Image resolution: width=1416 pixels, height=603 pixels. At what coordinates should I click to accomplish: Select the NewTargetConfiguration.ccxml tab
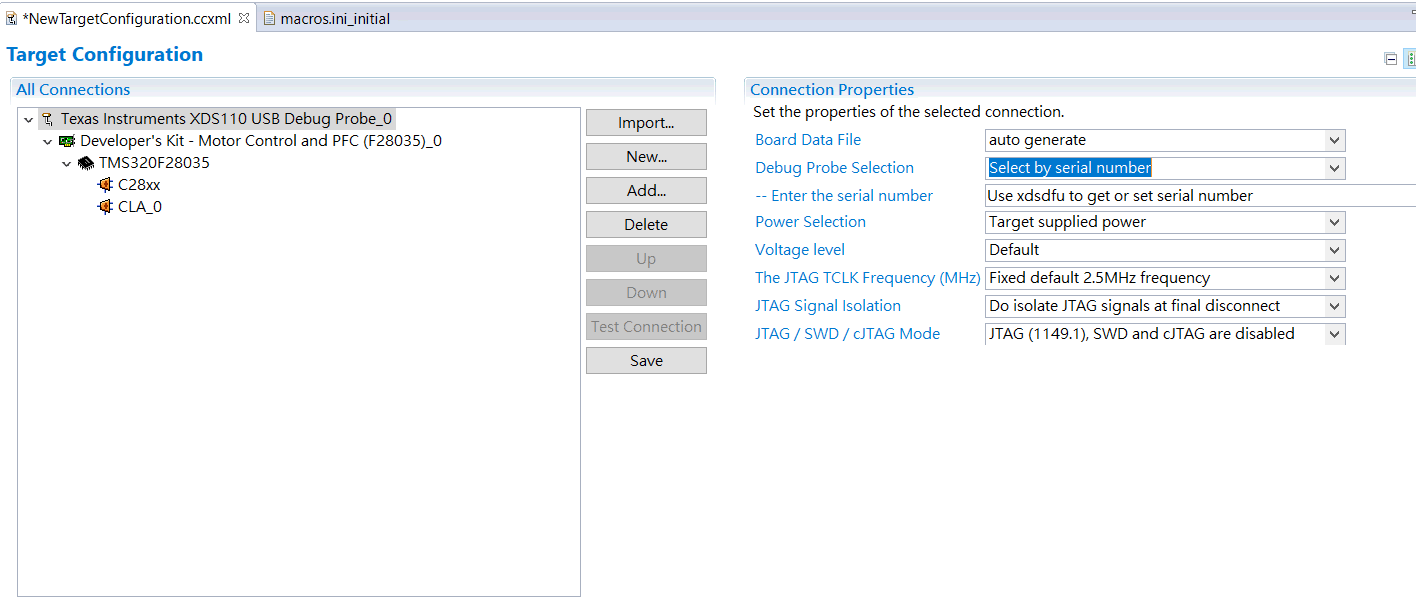click(x=126, y=19)
